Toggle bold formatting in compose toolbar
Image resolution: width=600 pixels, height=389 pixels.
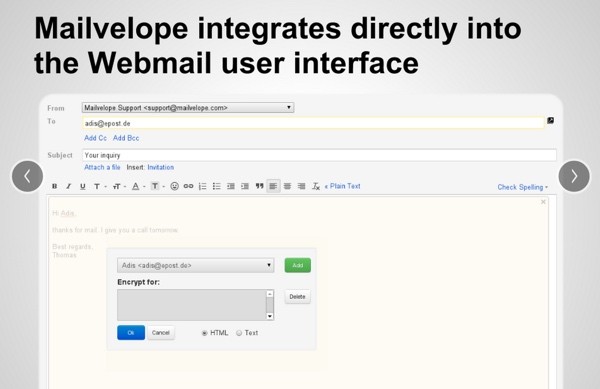(54, 186)
